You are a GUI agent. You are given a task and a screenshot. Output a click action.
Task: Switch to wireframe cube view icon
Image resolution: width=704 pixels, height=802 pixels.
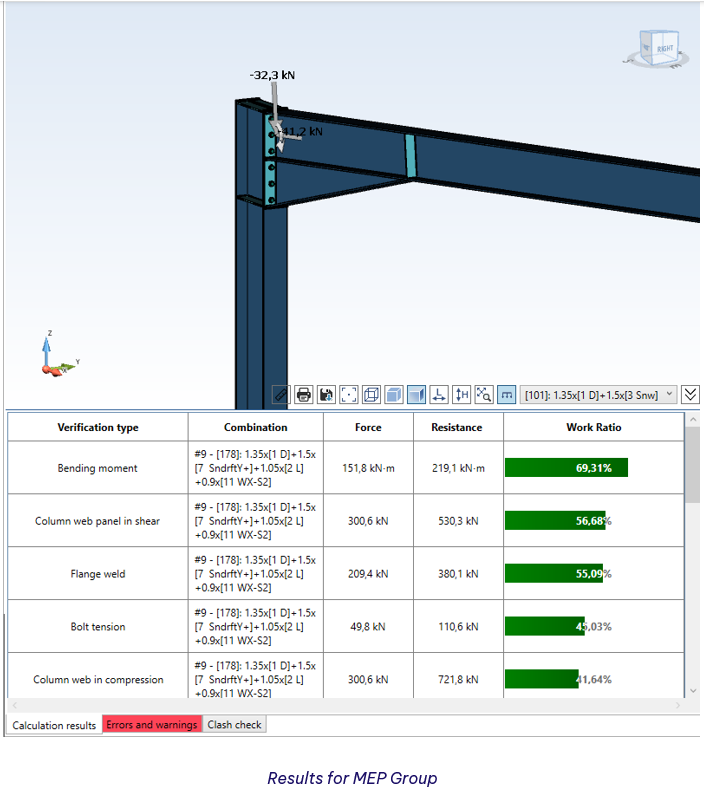click(x=371, y=395)
